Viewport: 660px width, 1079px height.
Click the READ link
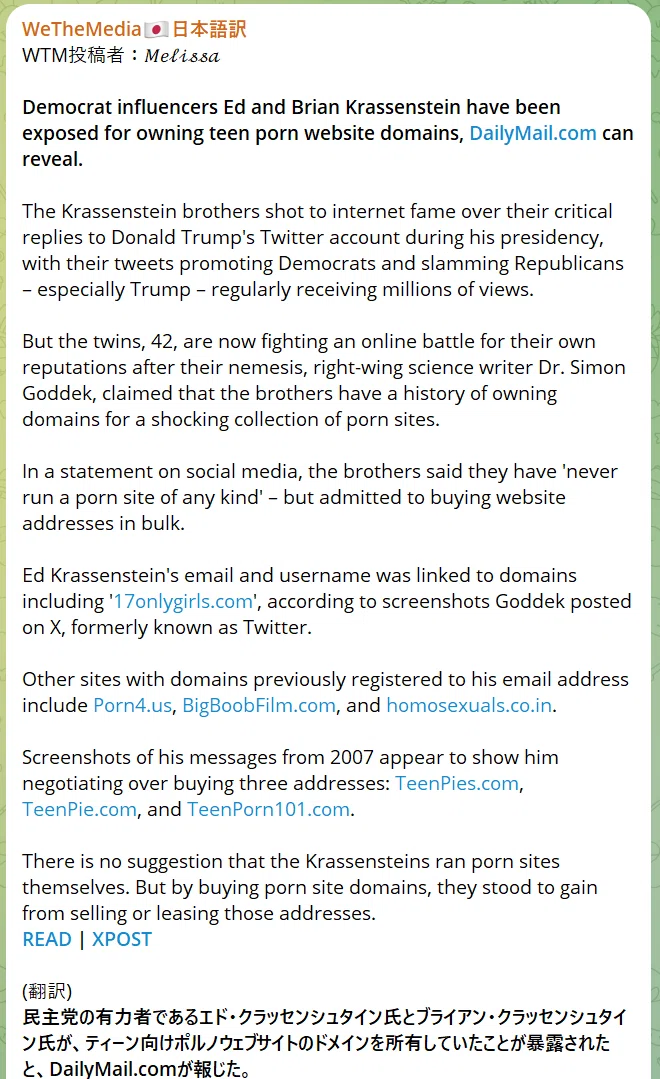[x=47, y=939]
